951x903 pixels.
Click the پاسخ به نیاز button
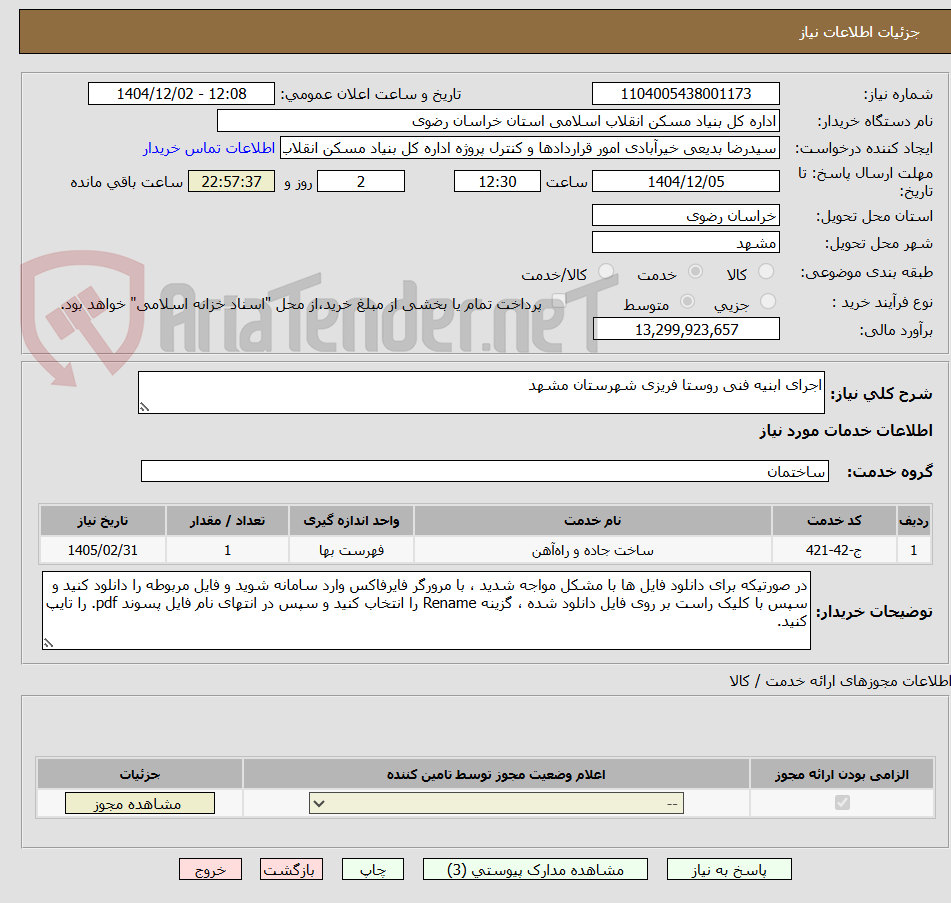[729, 870]
